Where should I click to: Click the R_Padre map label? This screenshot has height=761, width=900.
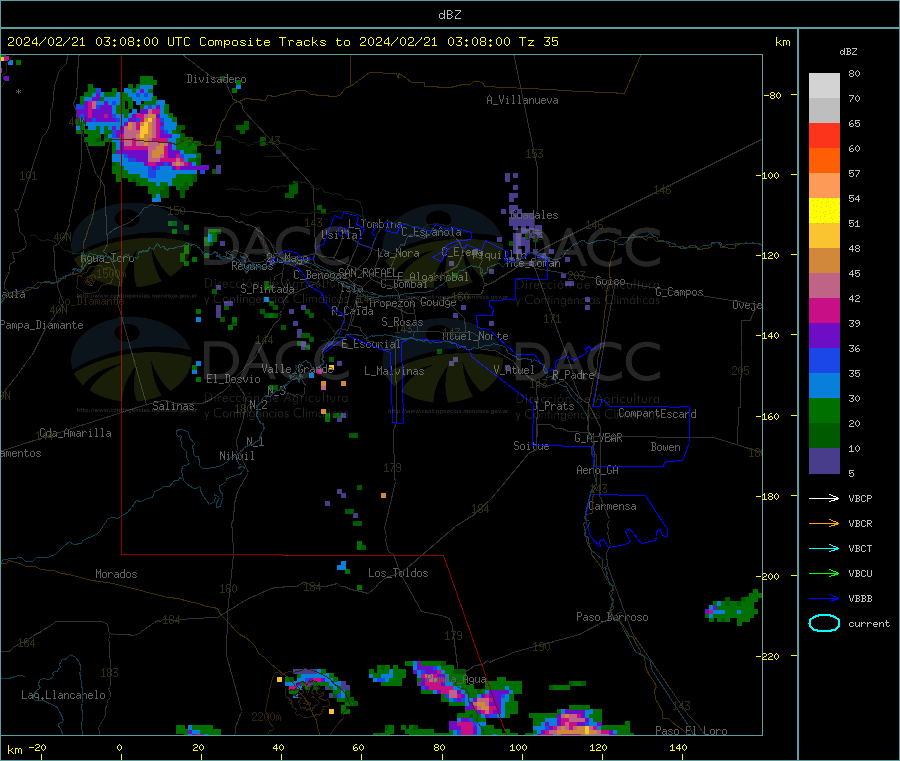coord(573,375)
